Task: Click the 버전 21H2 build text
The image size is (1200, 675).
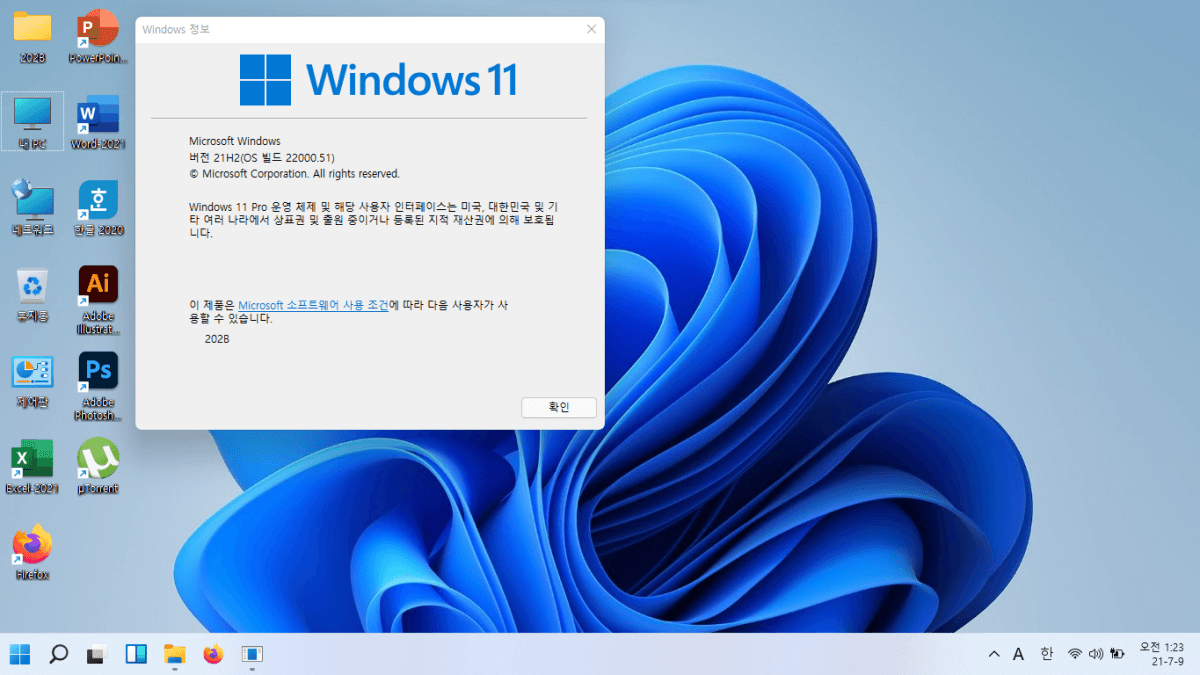Action: point(262,158)
